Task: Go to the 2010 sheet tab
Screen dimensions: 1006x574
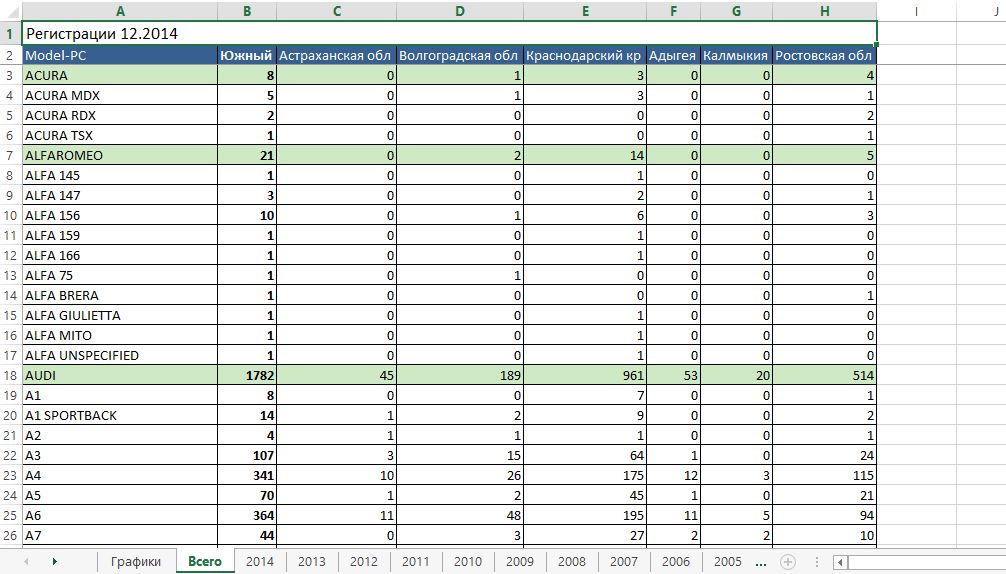Action: click(468, 561)
